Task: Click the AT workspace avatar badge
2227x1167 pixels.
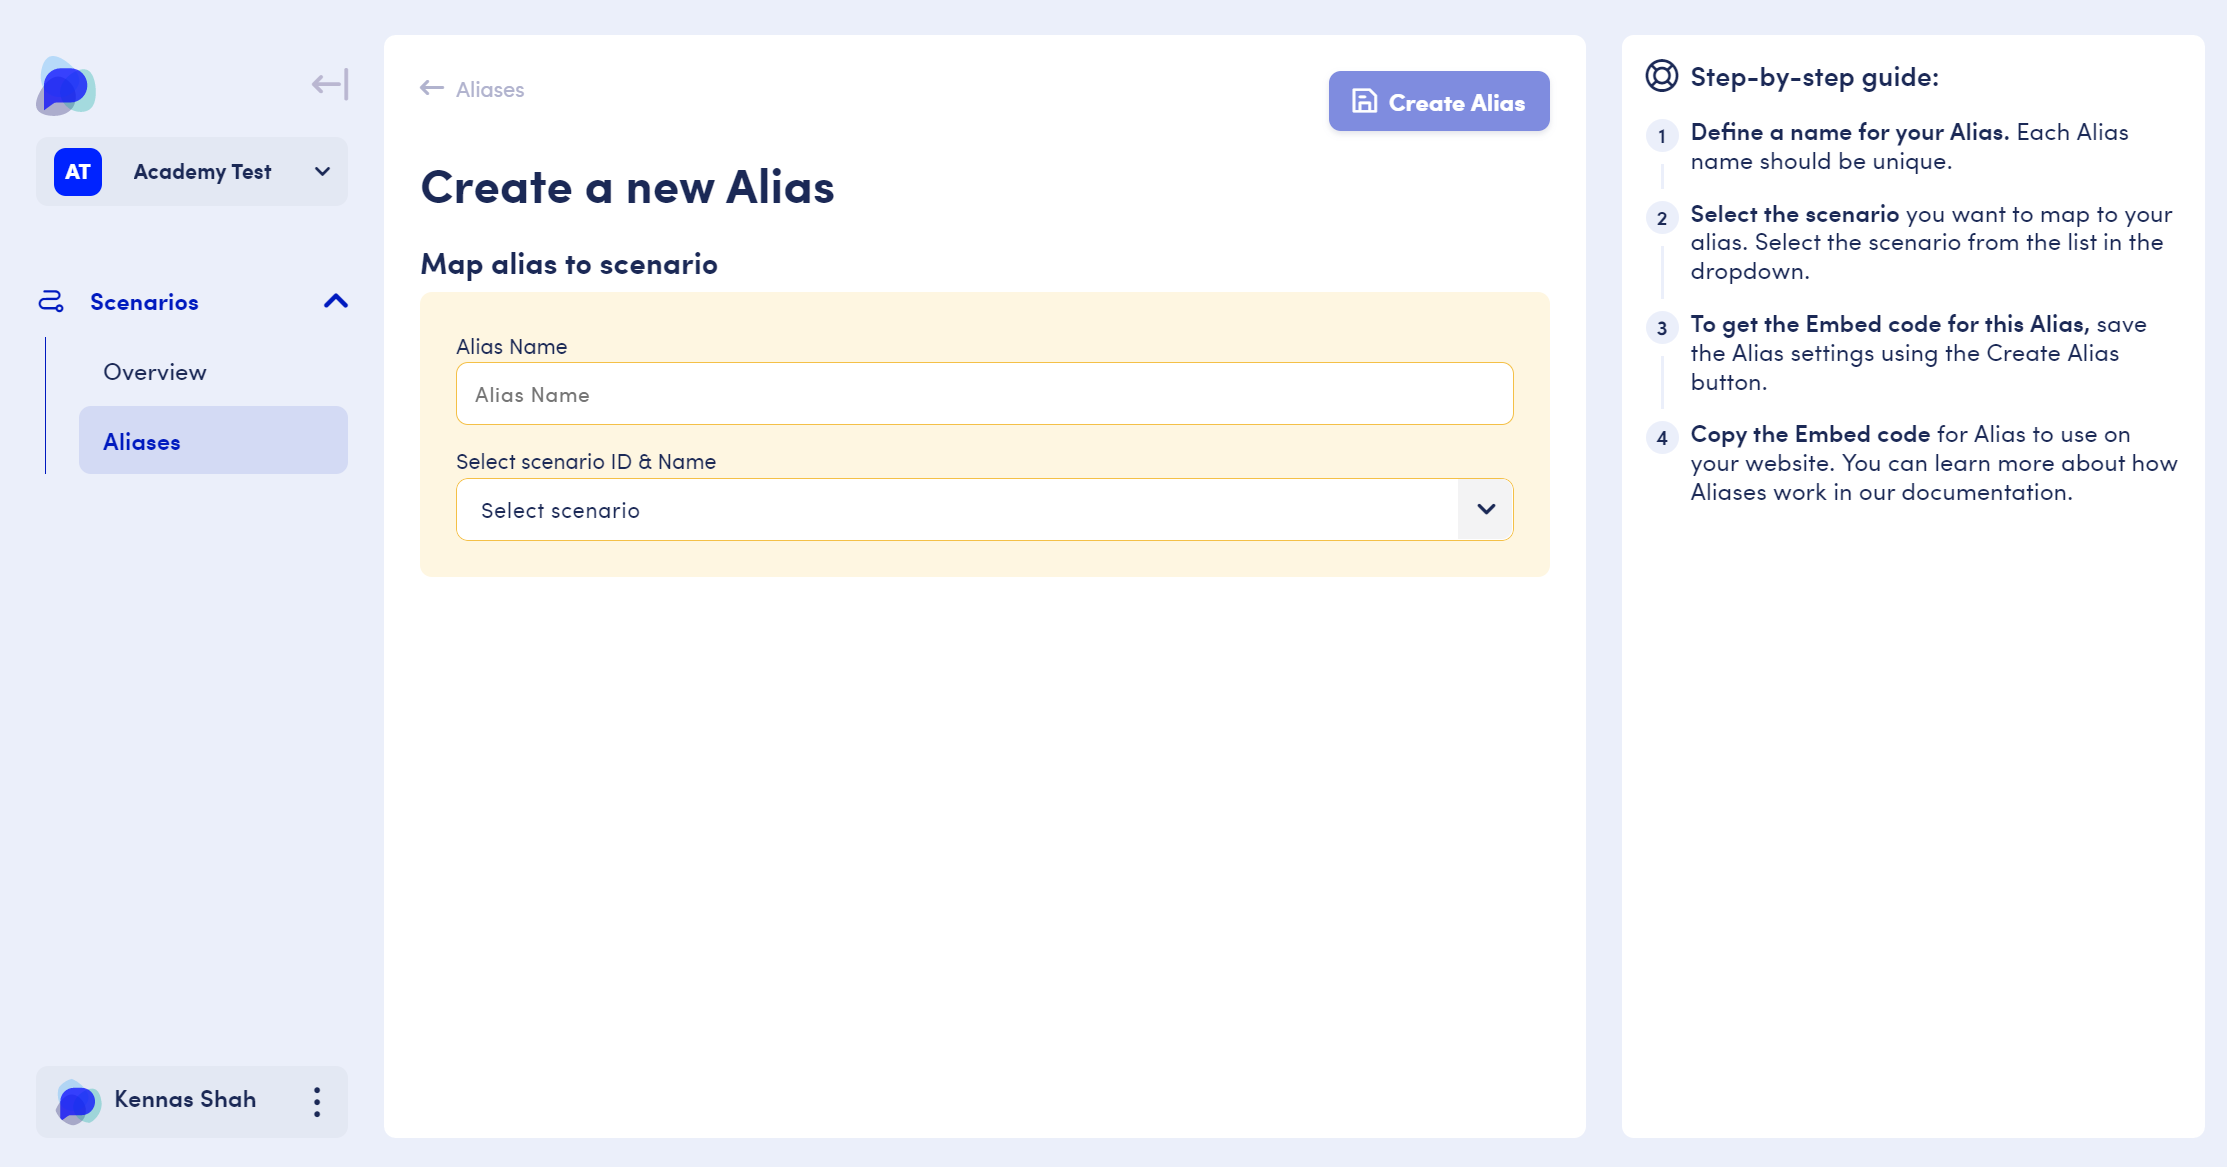Action: (78, 172)
